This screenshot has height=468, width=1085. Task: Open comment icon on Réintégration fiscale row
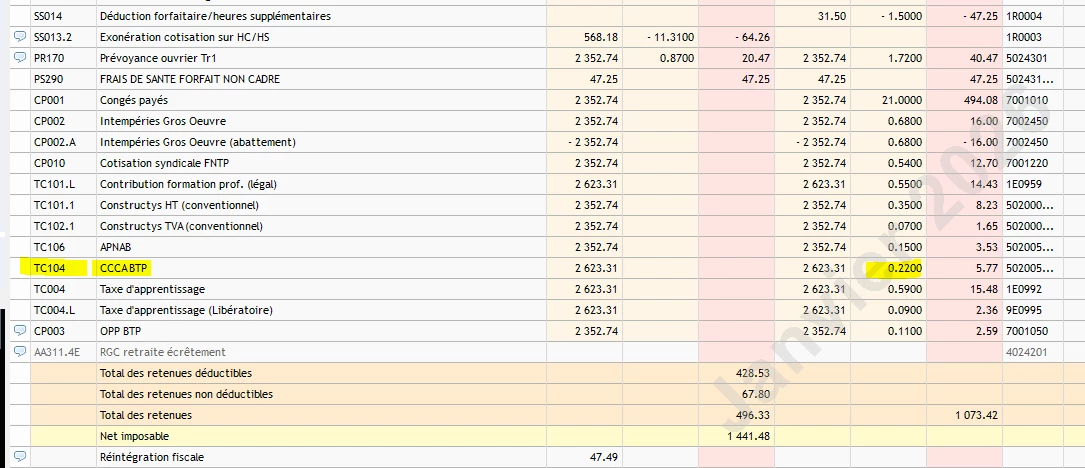pyautogui.click(x=20, y=457)
